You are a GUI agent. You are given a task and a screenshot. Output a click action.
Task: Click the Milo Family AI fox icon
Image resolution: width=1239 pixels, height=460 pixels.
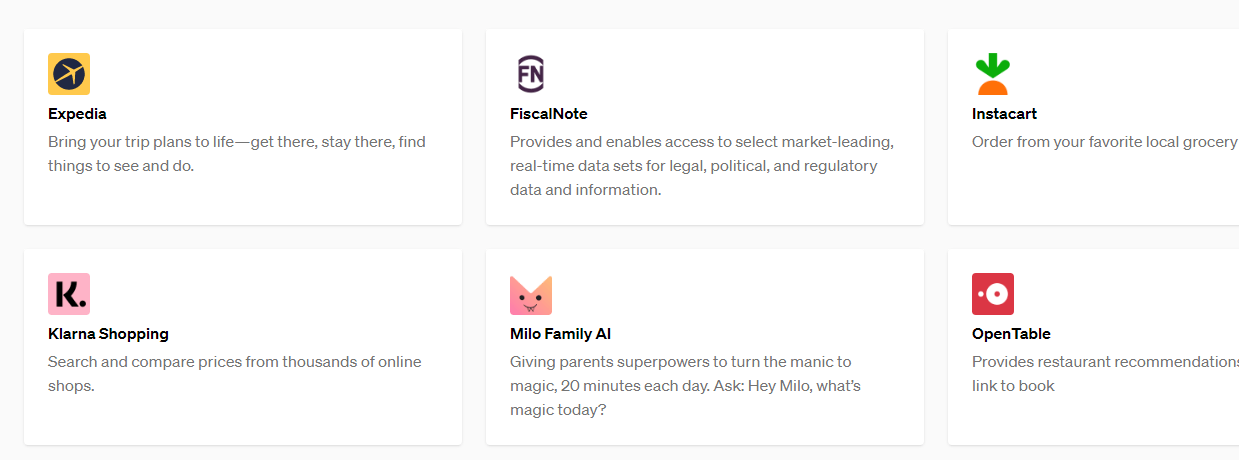click(x=531, y=295)
